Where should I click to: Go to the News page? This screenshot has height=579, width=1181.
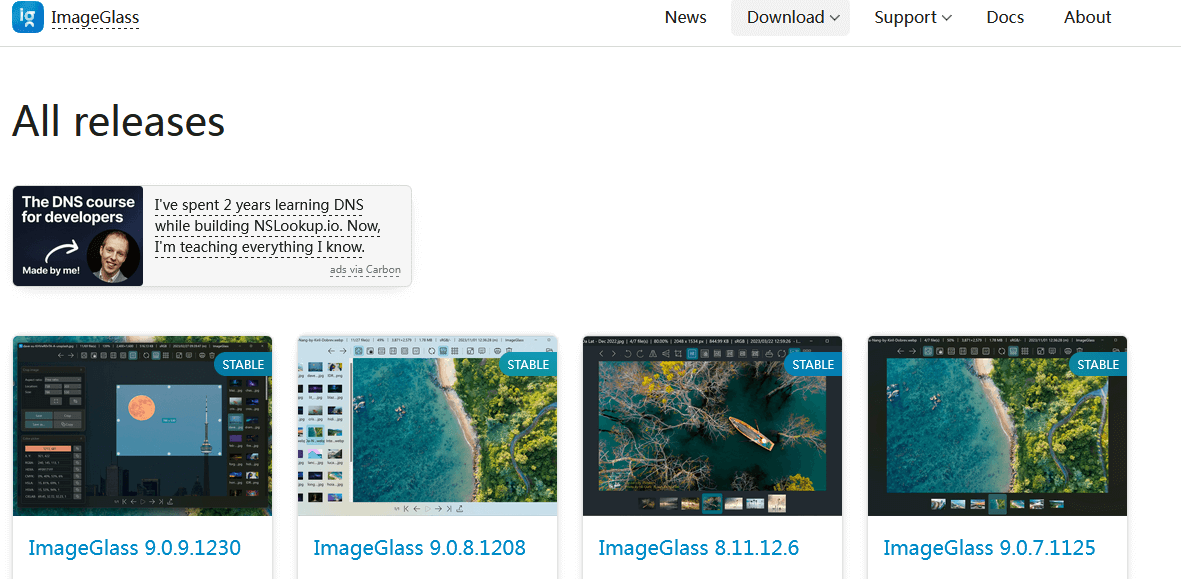click(x=685, y=17)
